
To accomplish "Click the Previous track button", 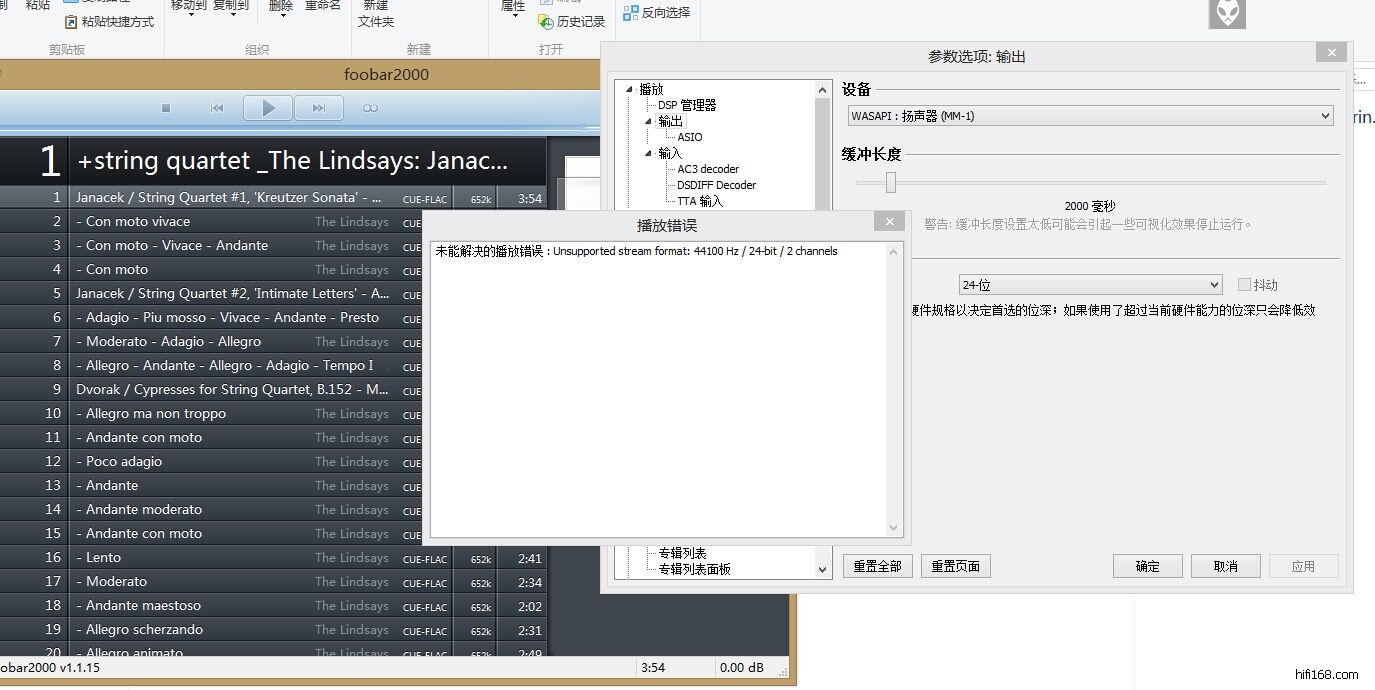I will [217, 108].
